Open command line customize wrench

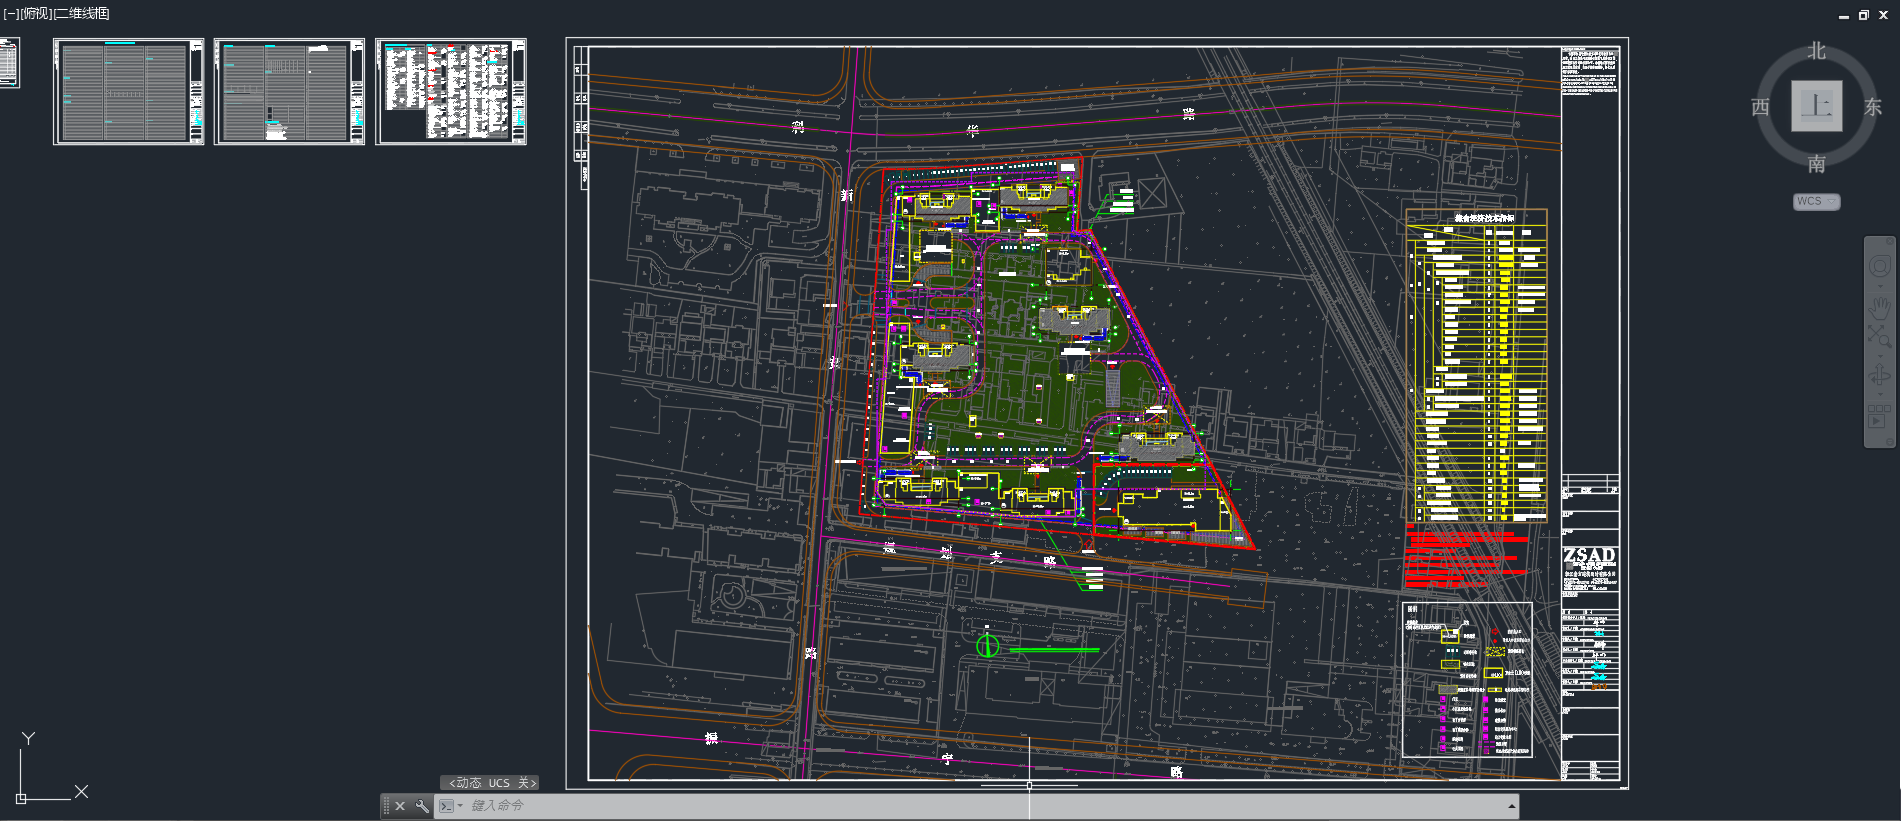(x=422, y=806)
